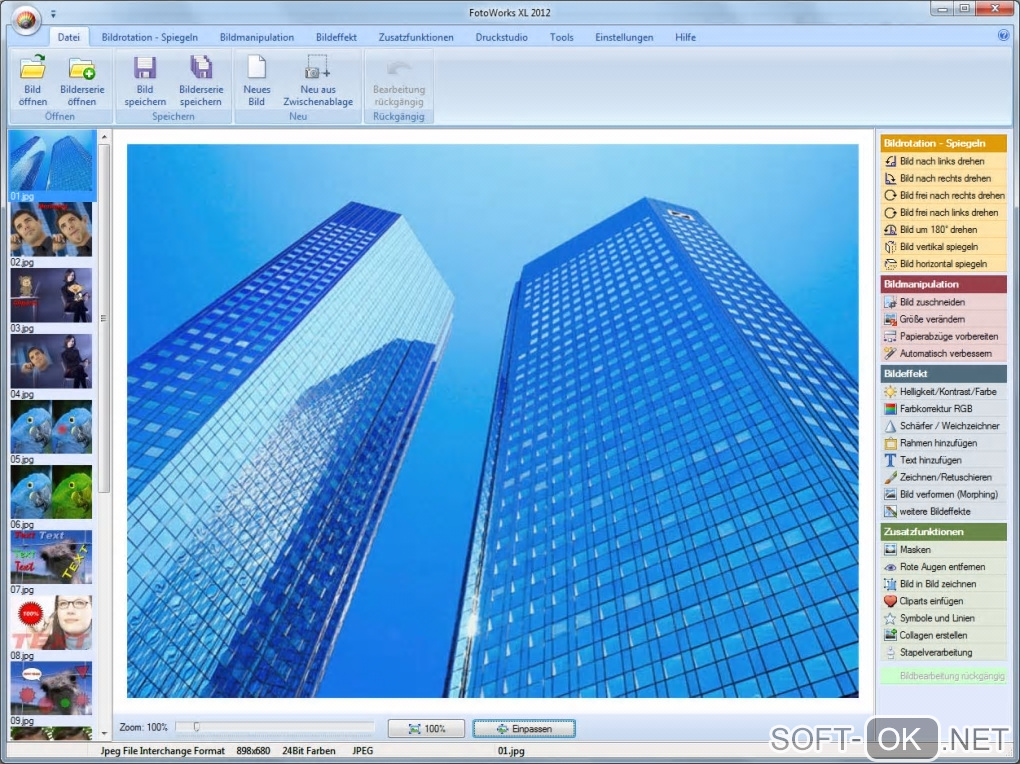Open Bild in Bild zeichnen

(943, 584)
